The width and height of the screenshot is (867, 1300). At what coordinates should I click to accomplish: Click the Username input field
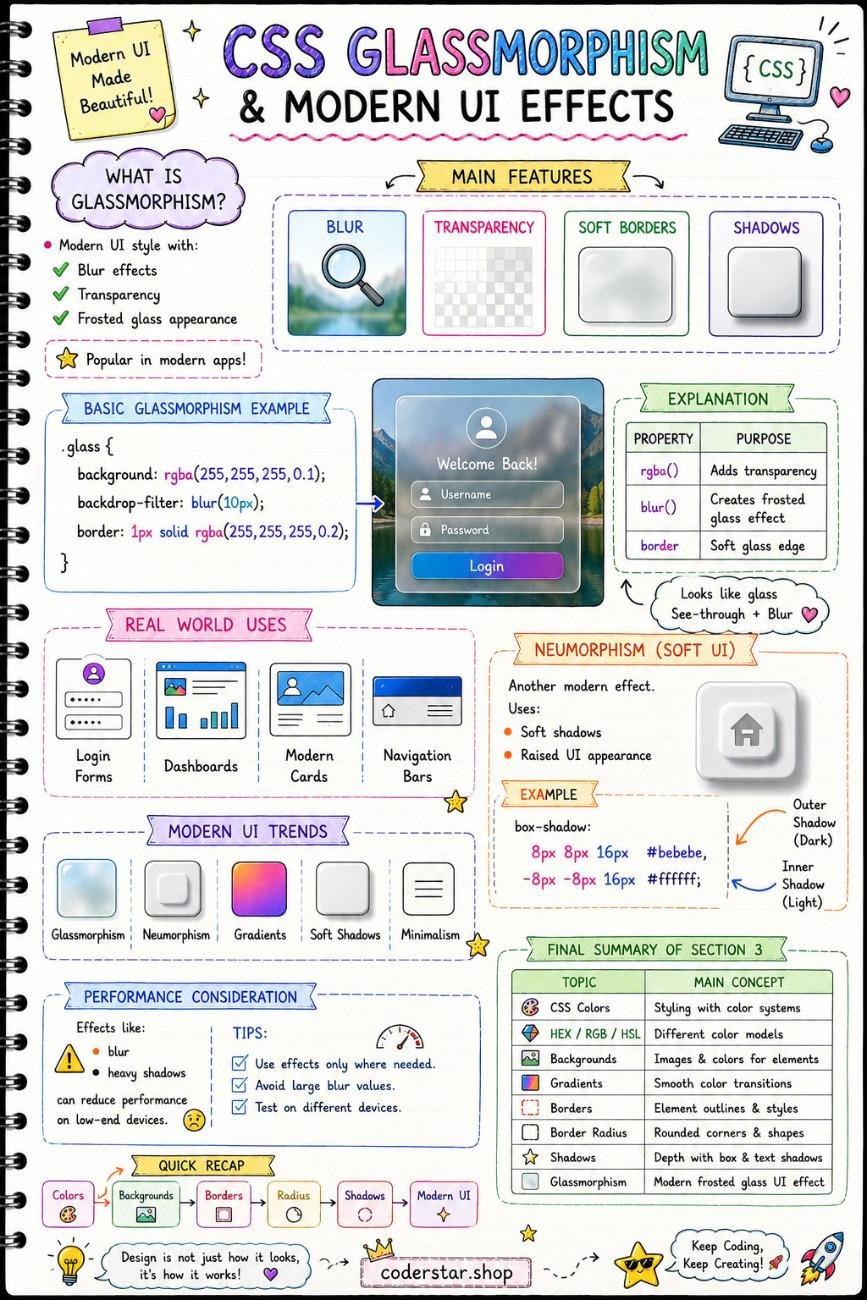pyautogui.click(x=487, y=494)
